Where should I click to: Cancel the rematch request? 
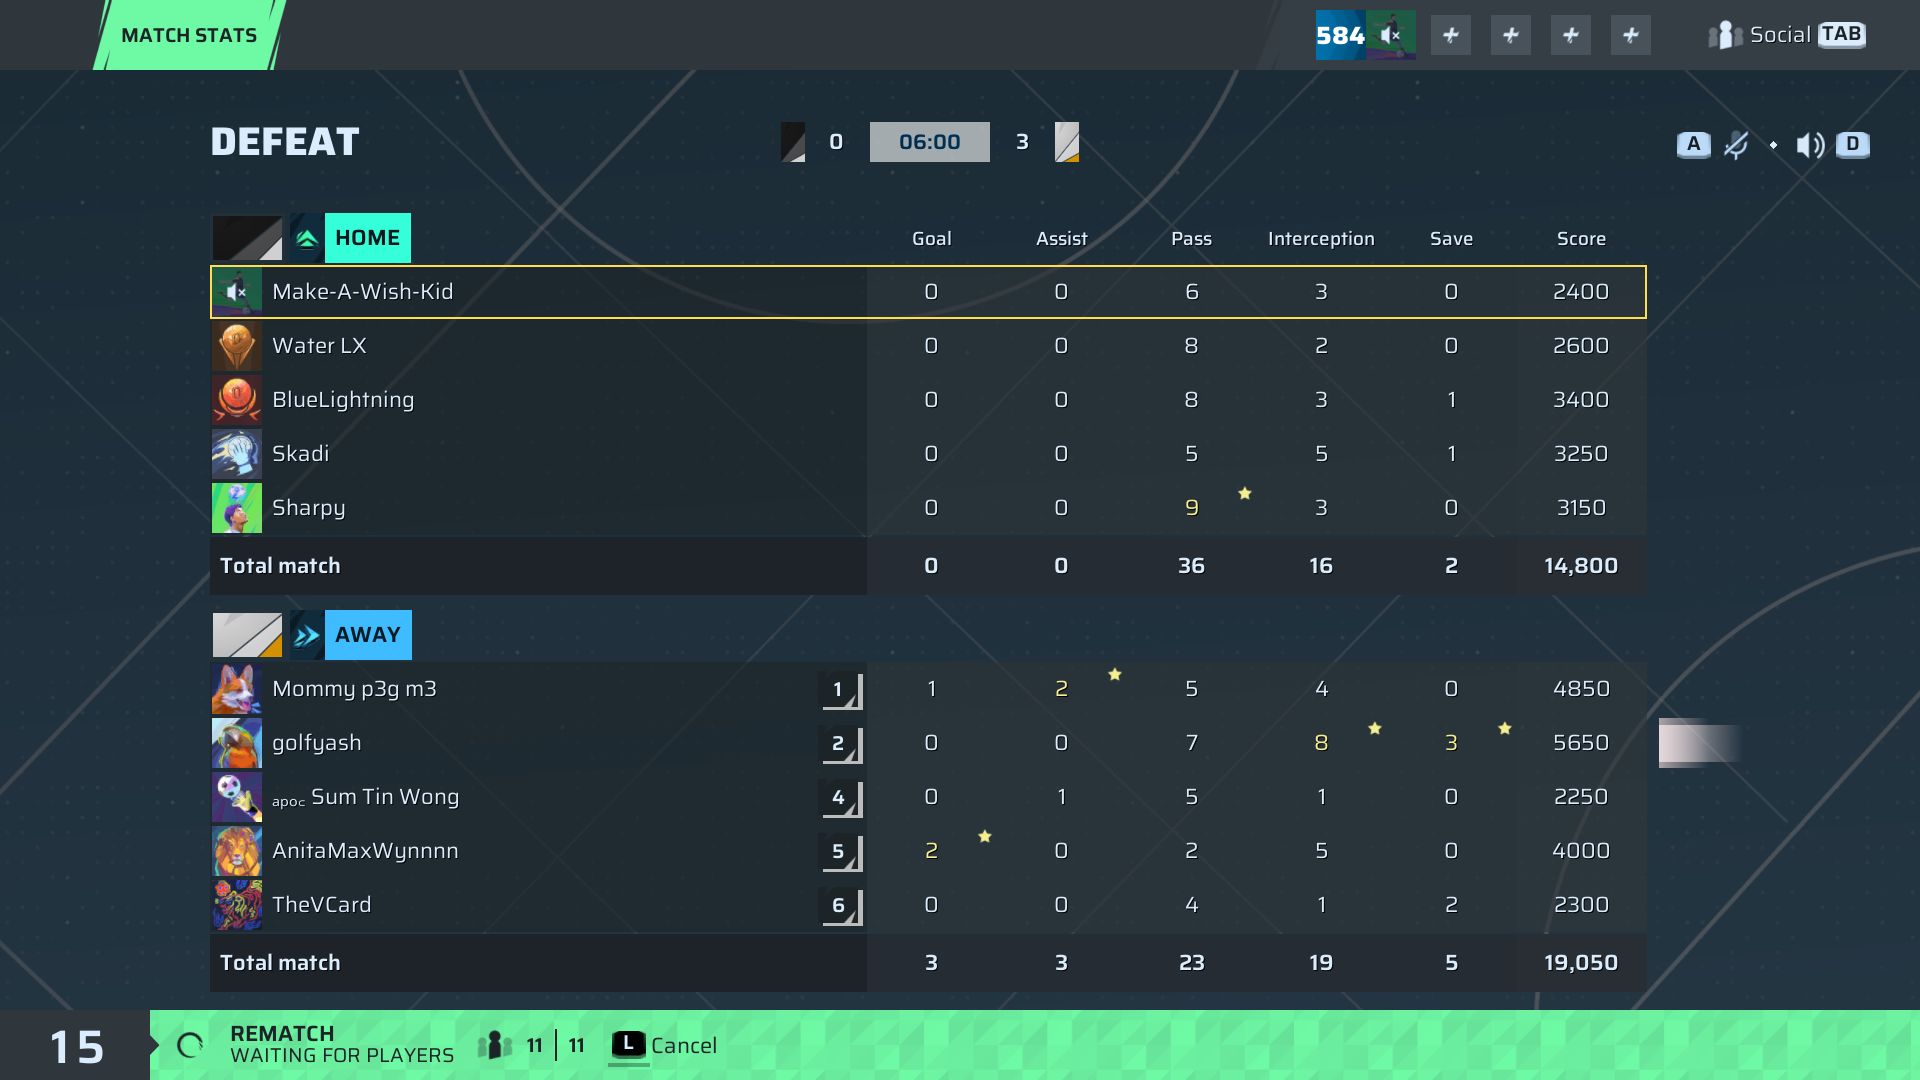click(663, 1046)
